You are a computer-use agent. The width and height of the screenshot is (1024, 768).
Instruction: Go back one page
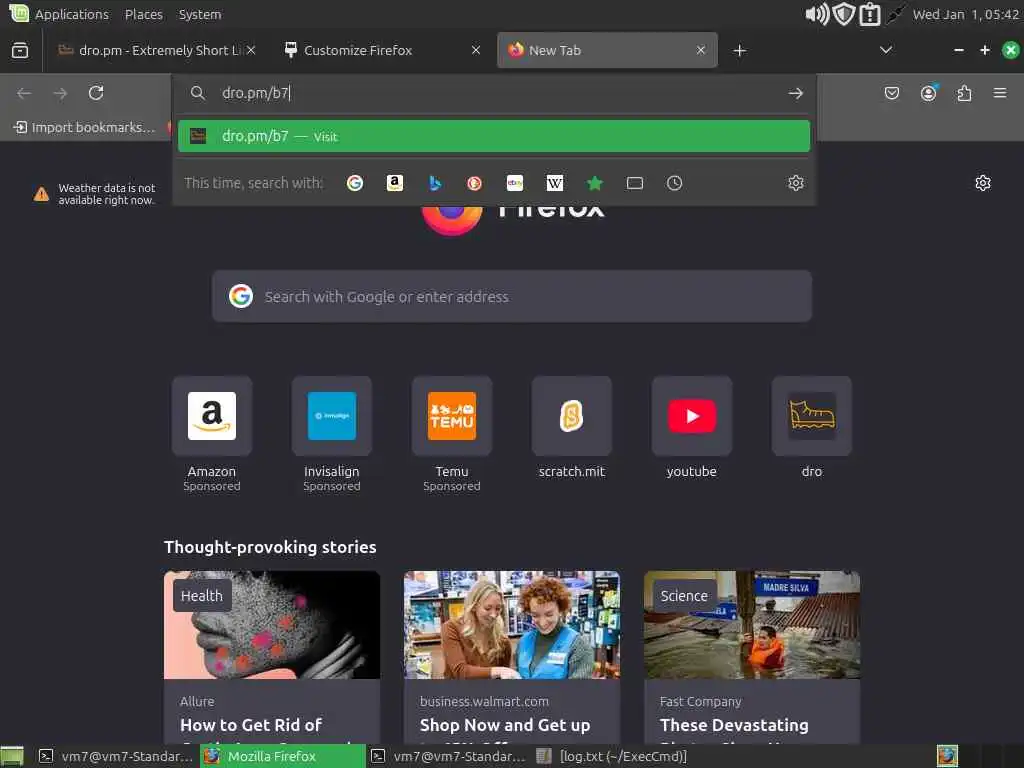[x=24, y=93]
